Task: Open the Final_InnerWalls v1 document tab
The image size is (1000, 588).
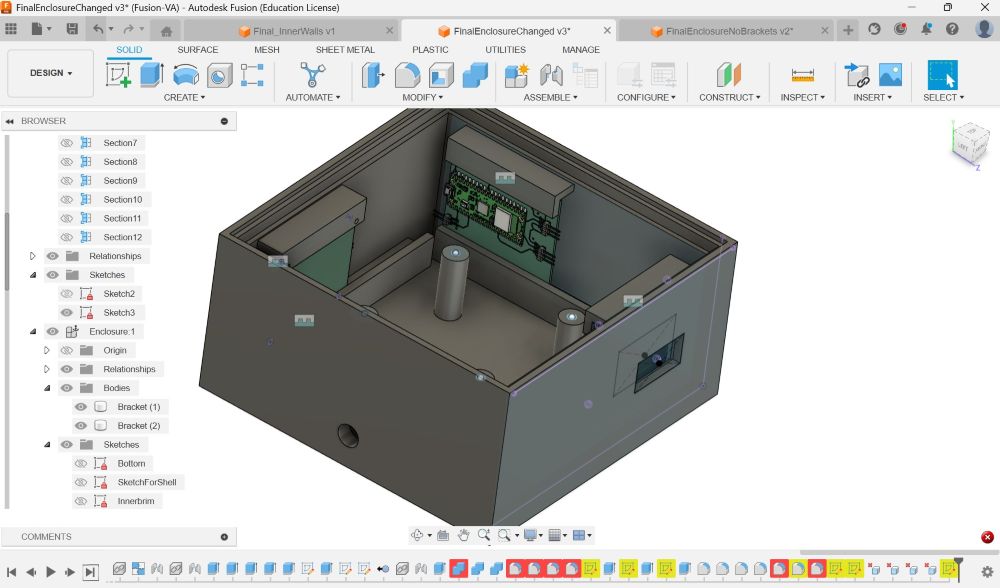Action: click(293, 31)
